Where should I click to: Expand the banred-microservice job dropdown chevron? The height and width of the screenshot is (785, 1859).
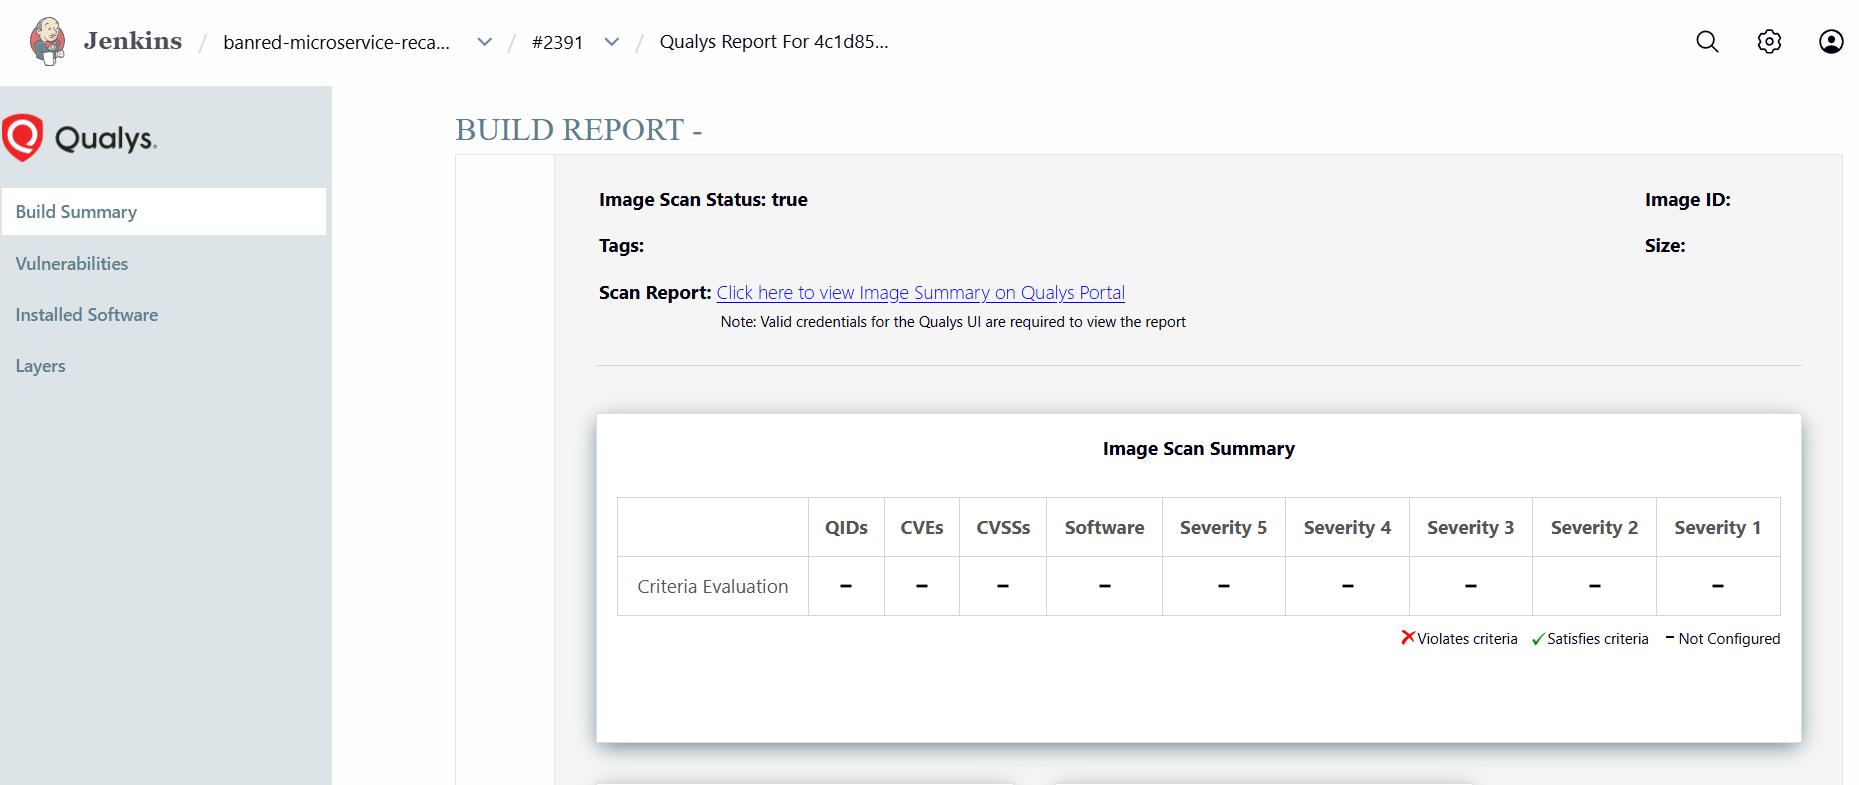coord(485,42)
